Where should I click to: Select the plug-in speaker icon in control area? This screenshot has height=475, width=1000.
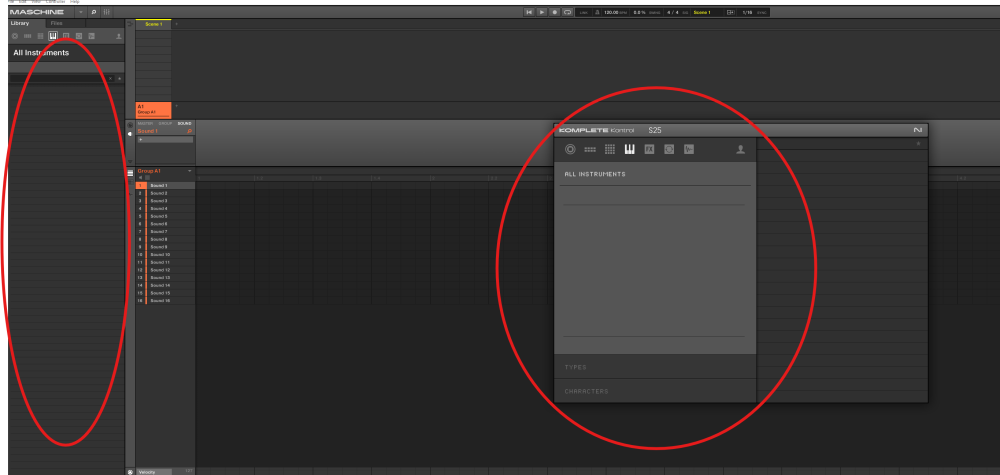(130, 134)
